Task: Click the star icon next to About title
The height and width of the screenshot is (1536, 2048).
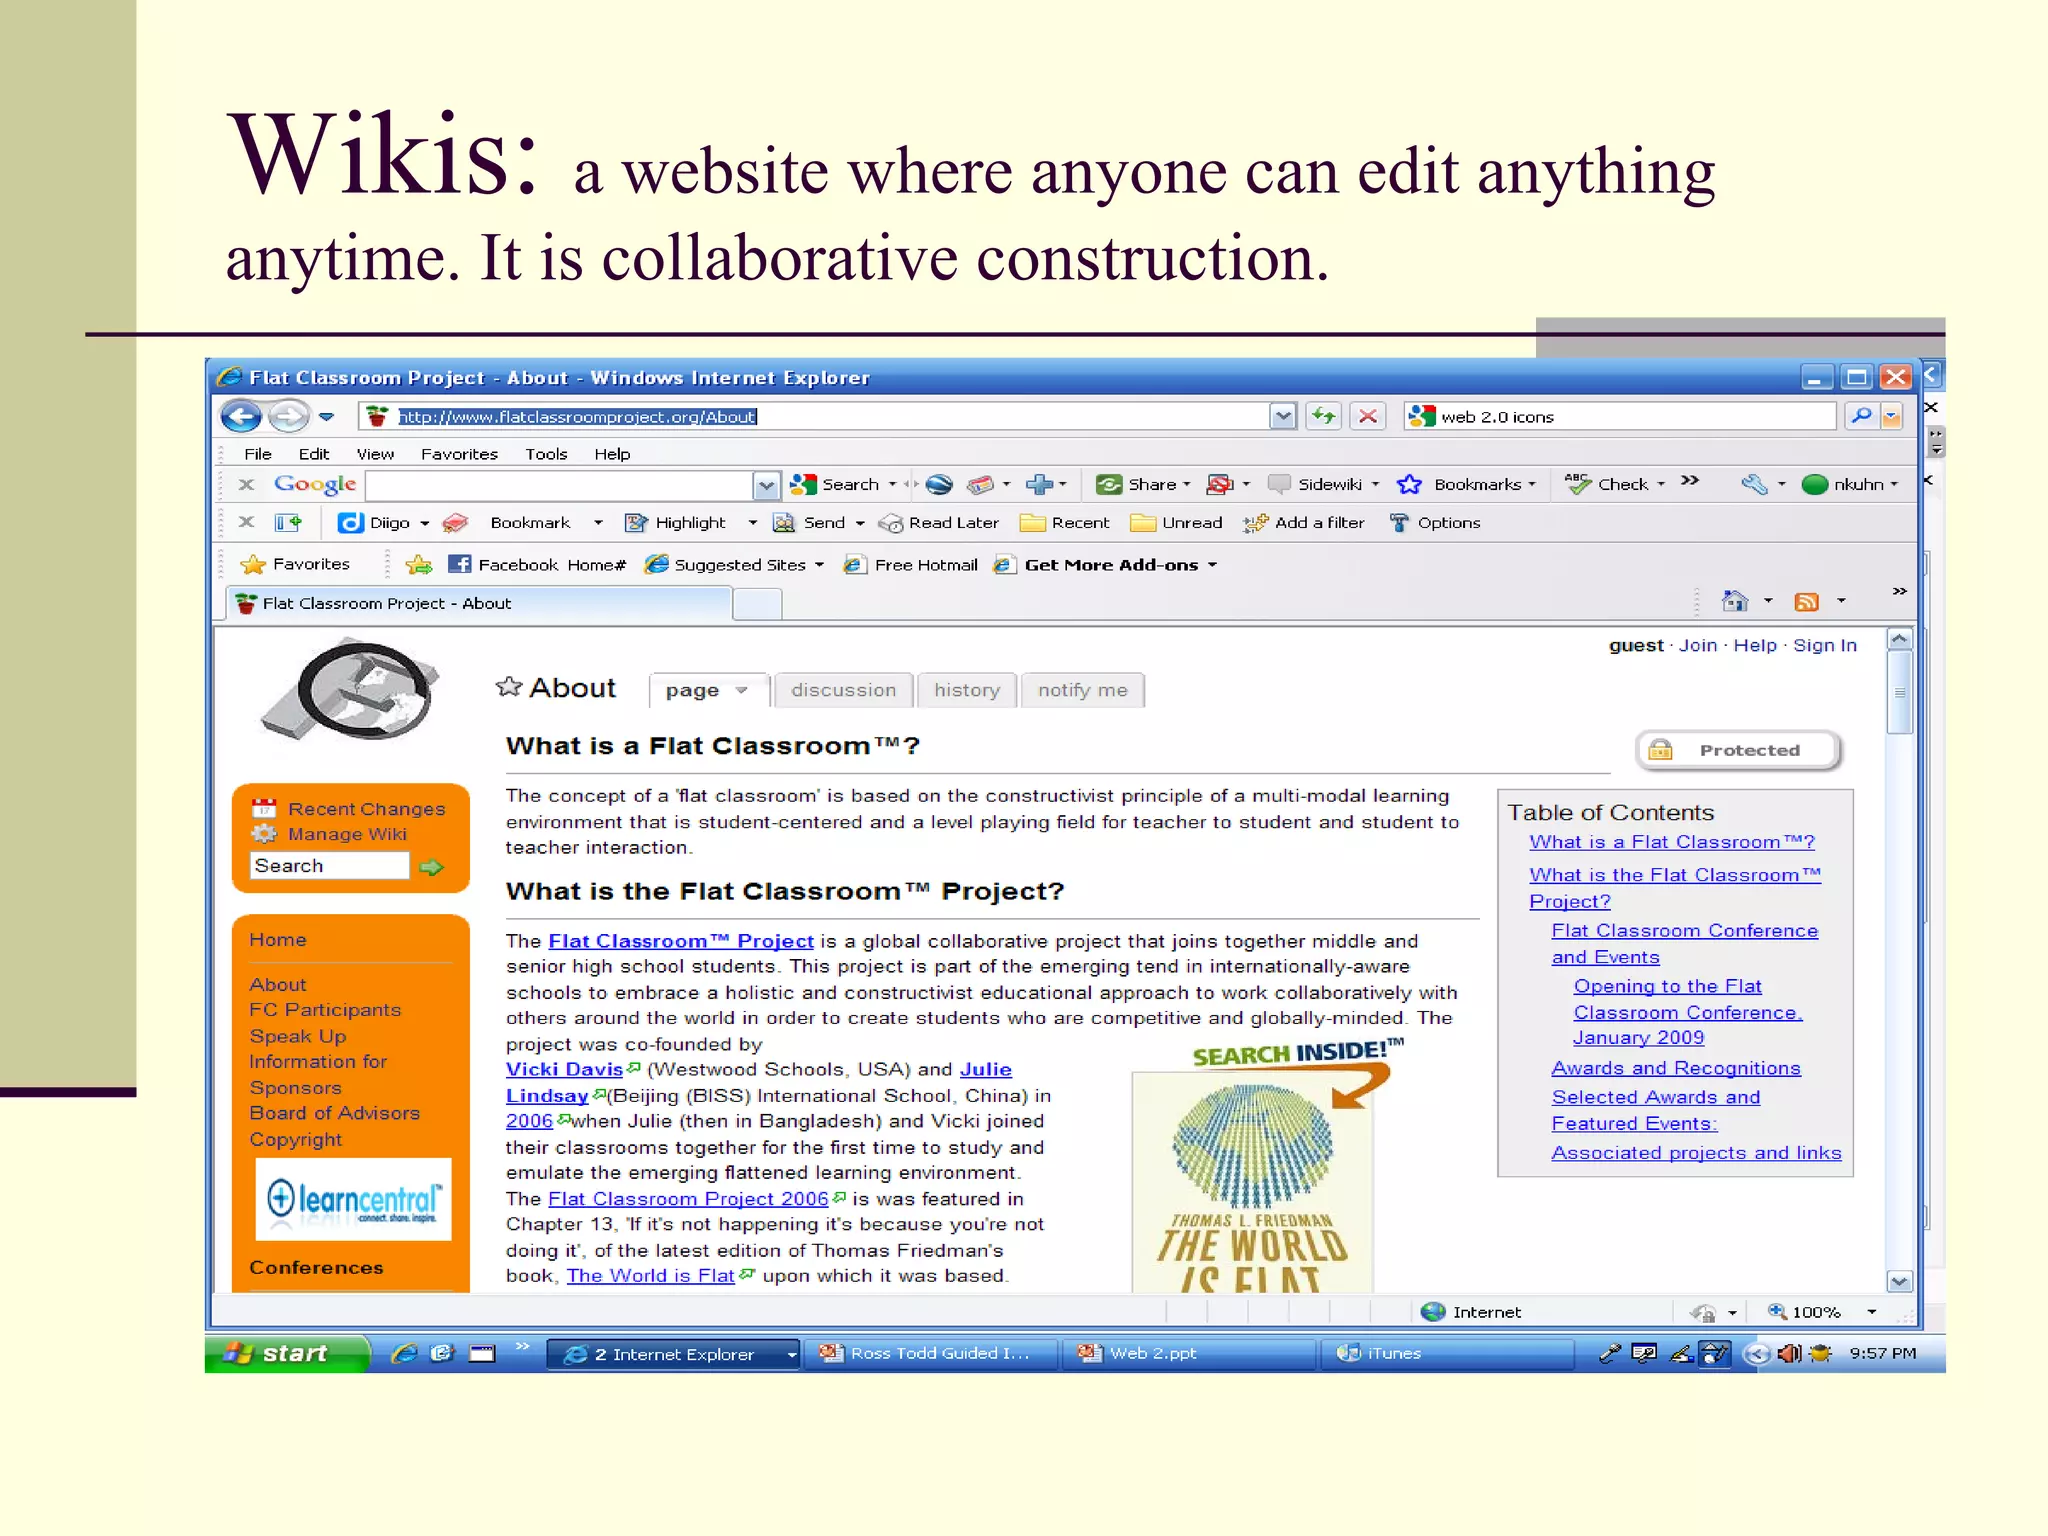Action: click(509, 687)
